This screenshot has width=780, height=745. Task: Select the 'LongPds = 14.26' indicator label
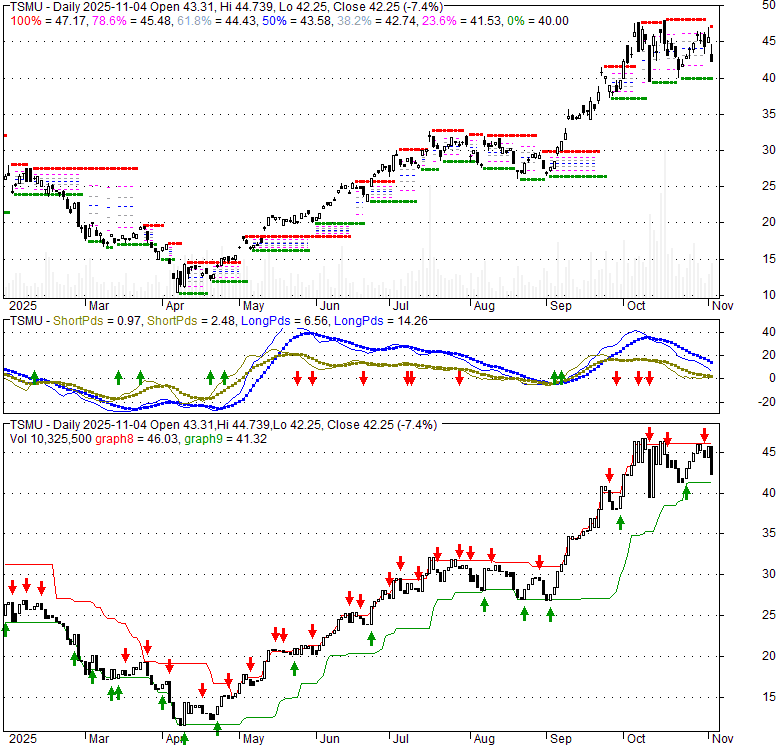click(381, 321)
